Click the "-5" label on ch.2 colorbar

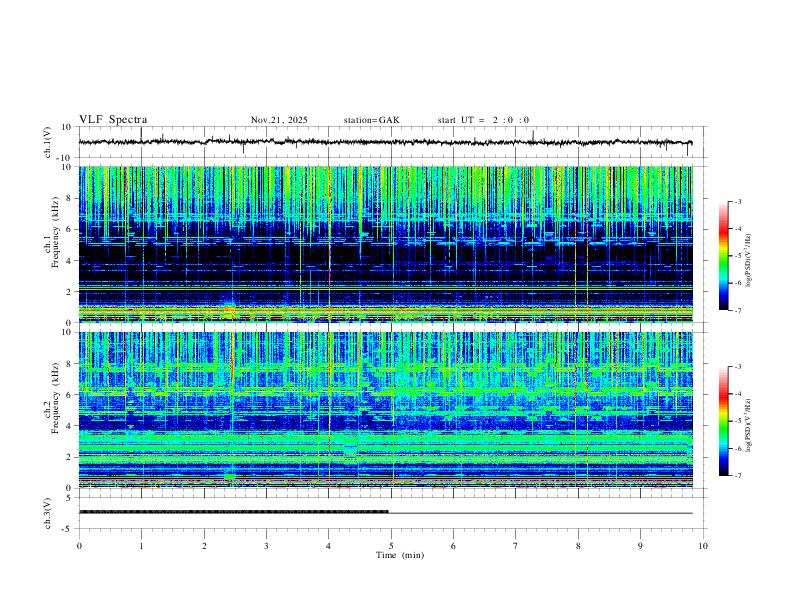(x=737, y=421)
